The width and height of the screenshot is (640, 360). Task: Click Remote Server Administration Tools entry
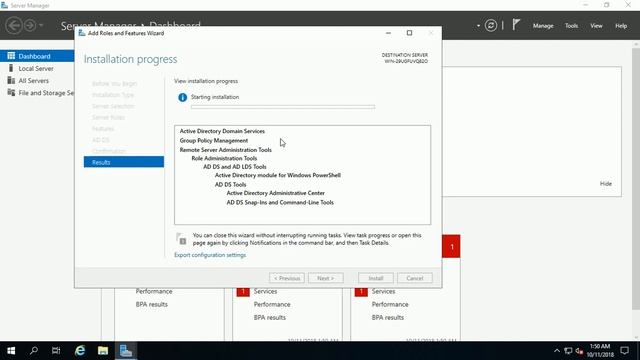[225, 150]
